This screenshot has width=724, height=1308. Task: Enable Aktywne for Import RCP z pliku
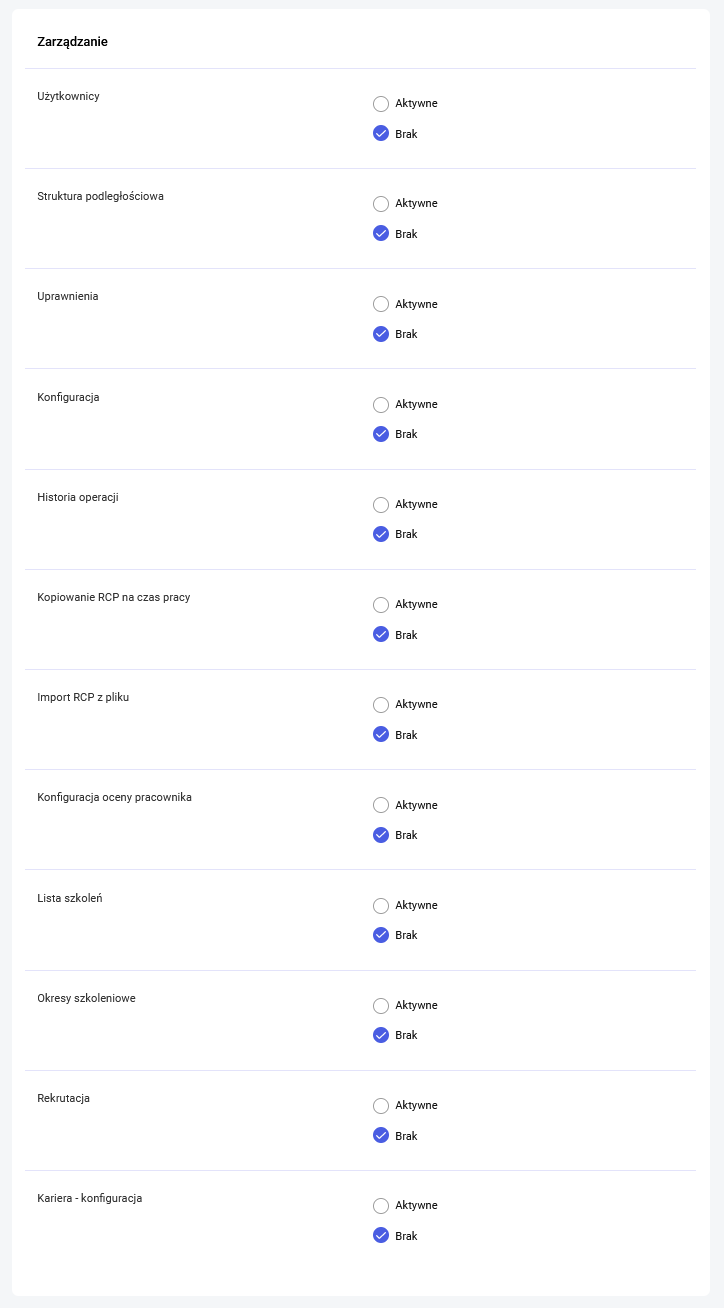pos(381,705)
